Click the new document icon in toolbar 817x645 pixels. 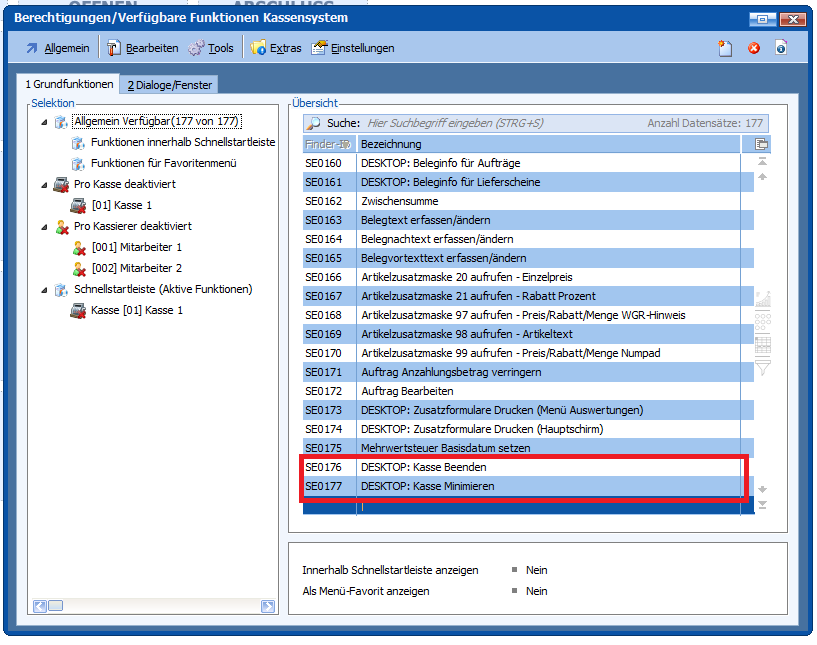coord(726,48)
